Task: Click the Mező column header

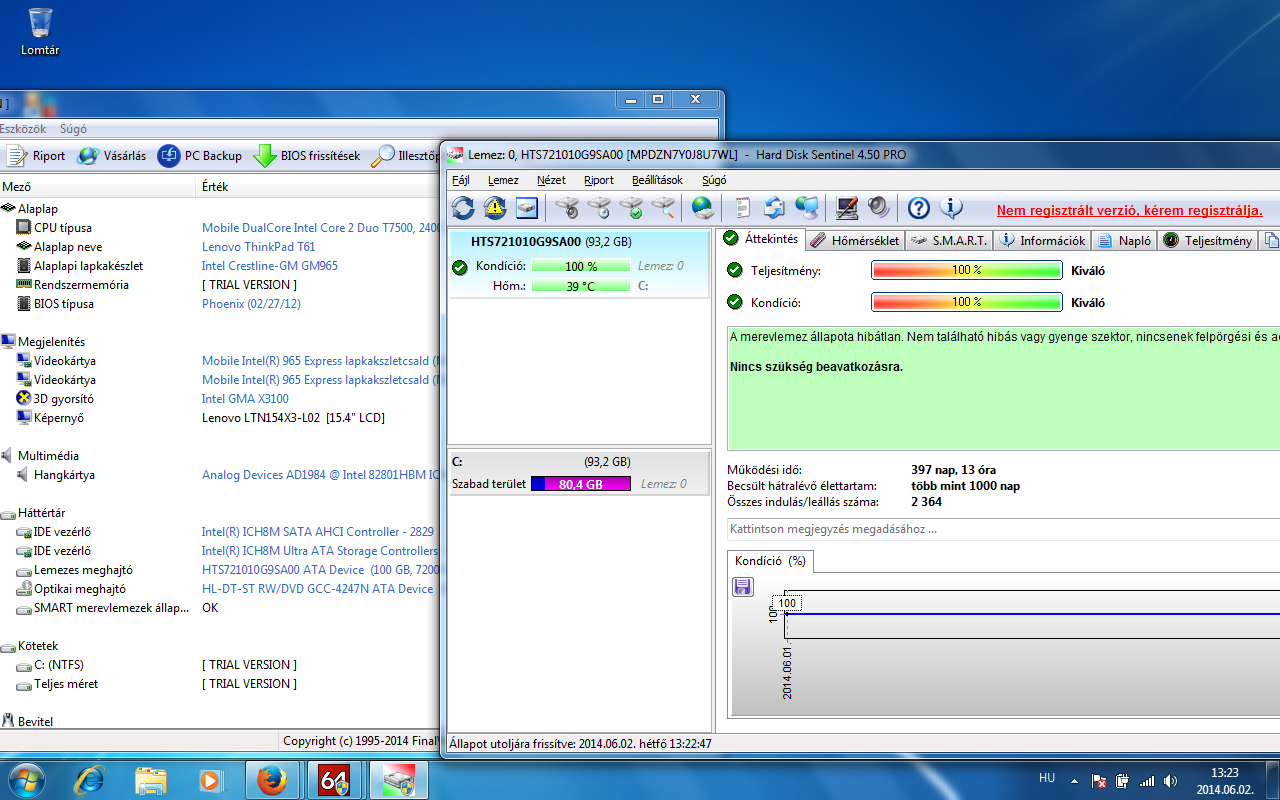Action: pos(98,187)
